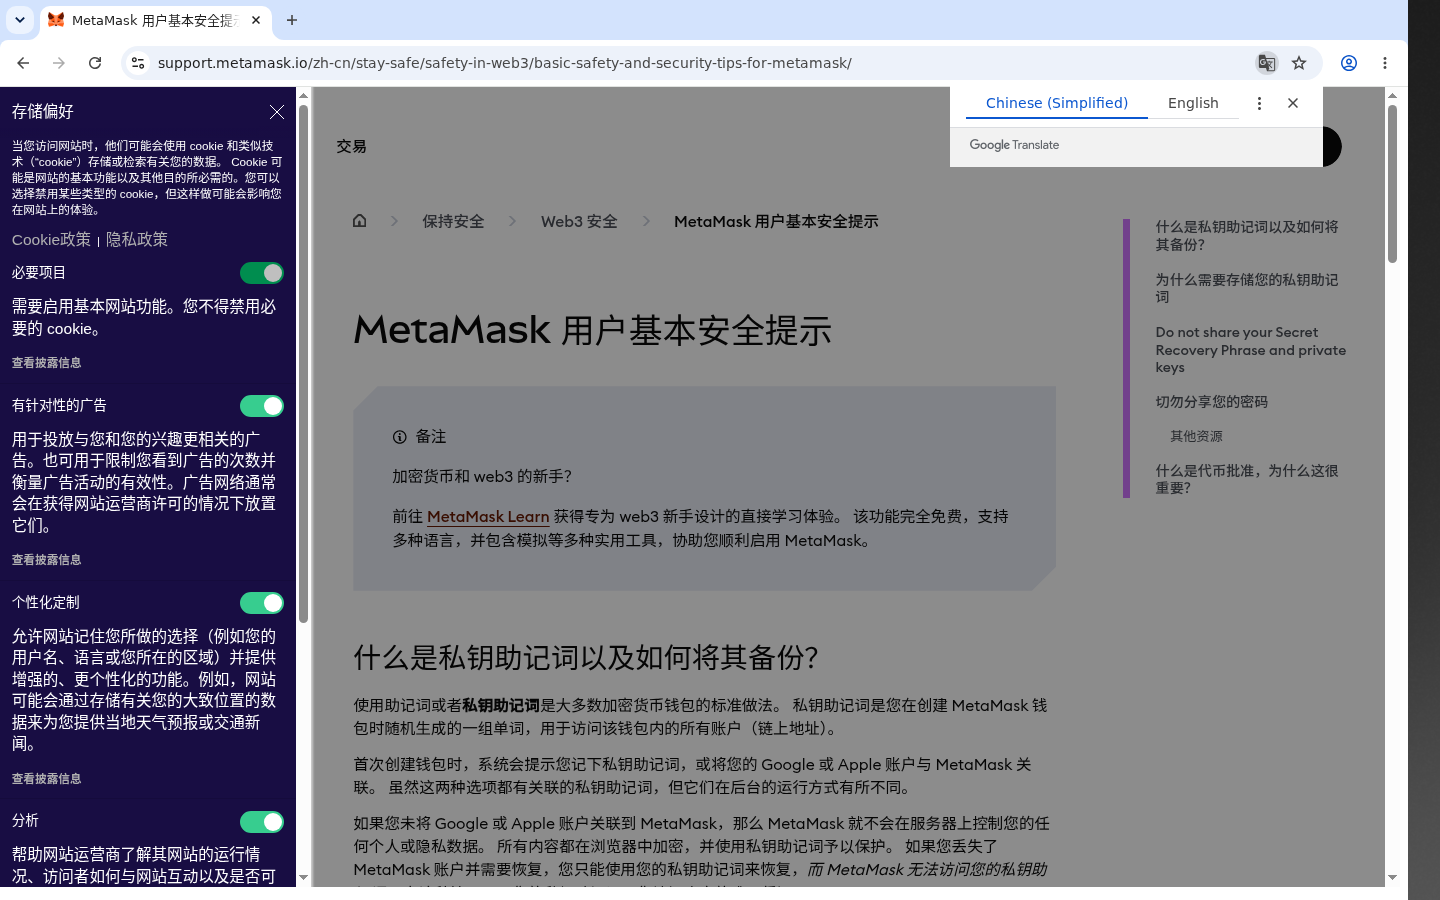The width and height of the screenshot is (1440, 900).
Task: Click the Google Translate icon in address bar
Action: tap(1266, 63)
